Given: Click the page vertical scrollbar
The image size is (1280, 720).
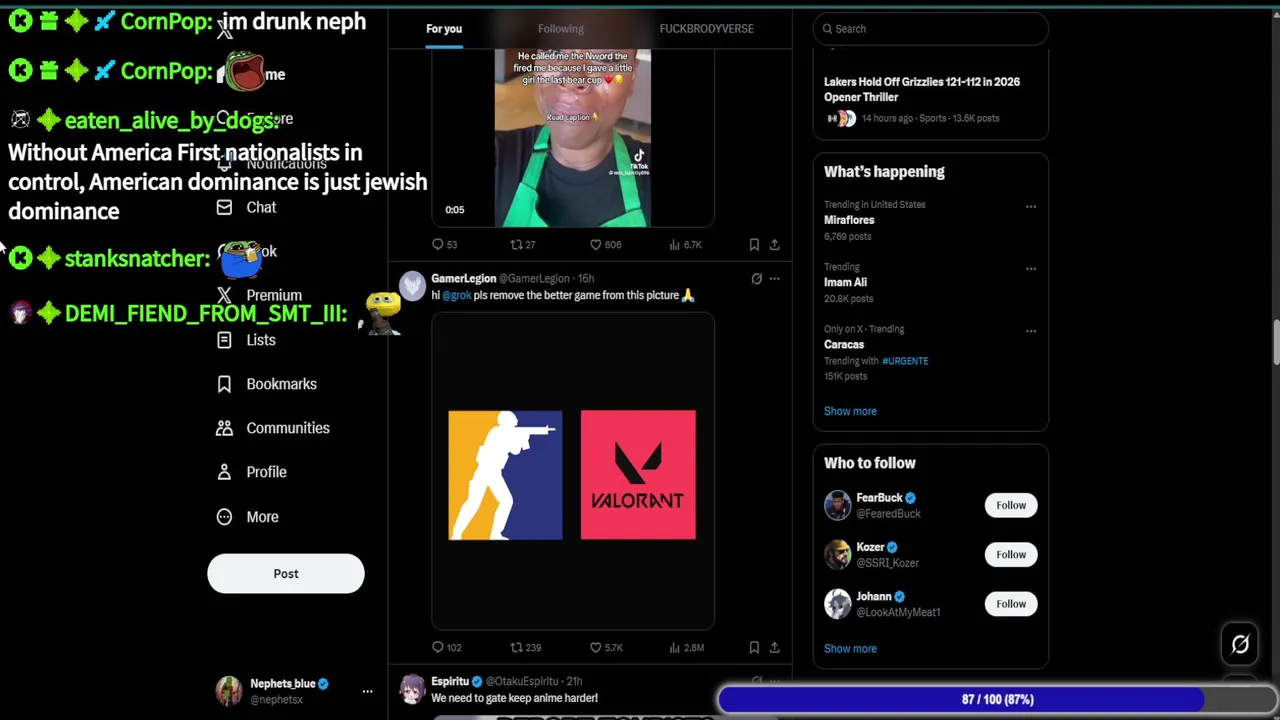Looking at the screenshot, I should coord(1275,344).
